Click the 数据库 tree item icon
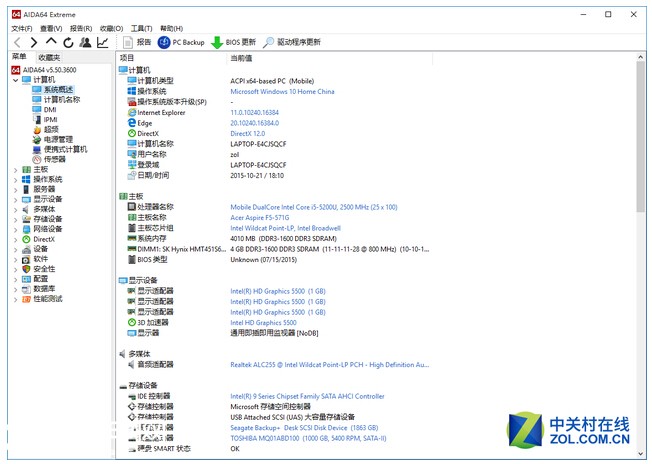This screenshot has width=652, height=464. point(26,289)
